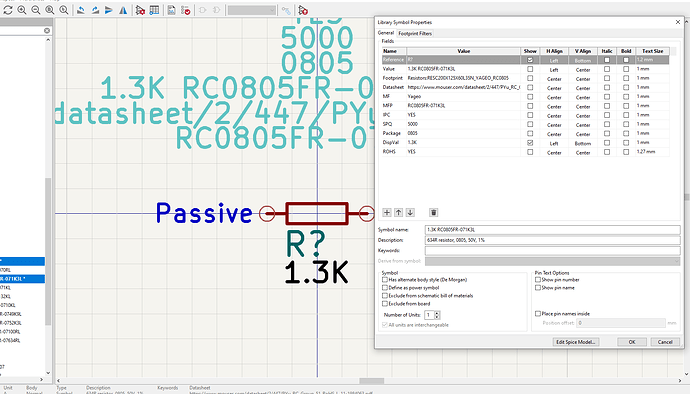Mirror the symbol horizontally
This screenshot has width=690, height=394.
pyautogui.click(x=123, y=10)
